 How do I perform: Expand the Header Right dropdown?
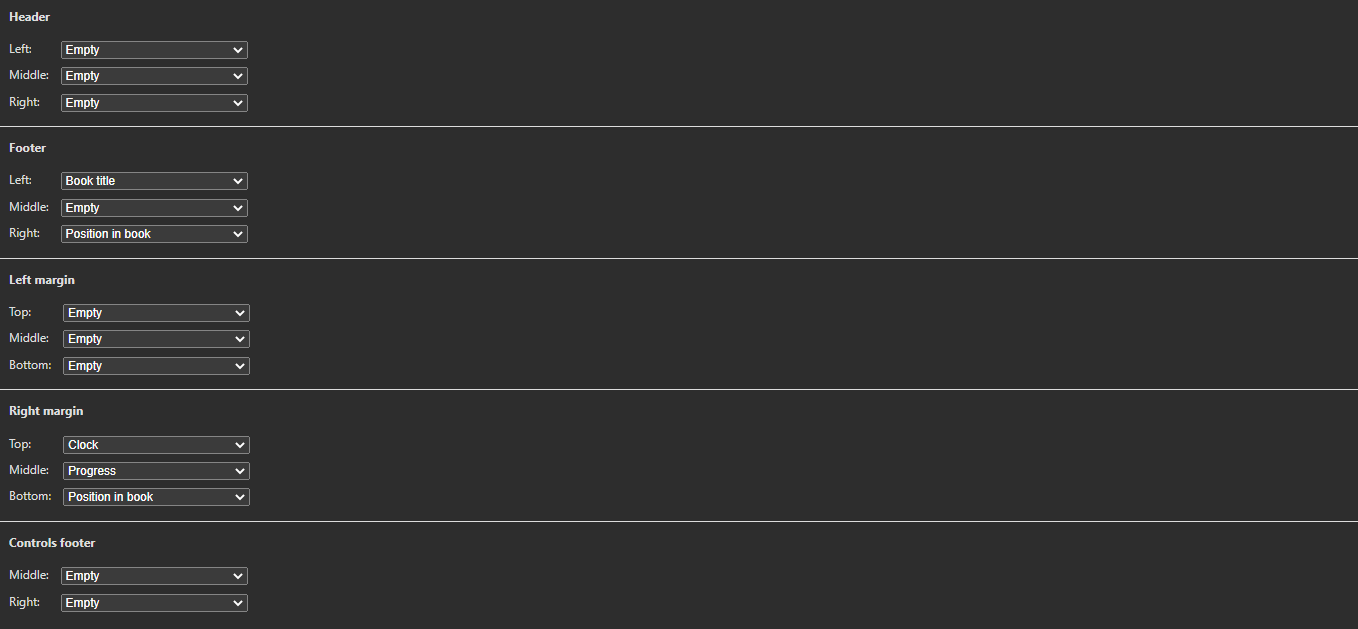pyautogui.click(x=154, y=103)
